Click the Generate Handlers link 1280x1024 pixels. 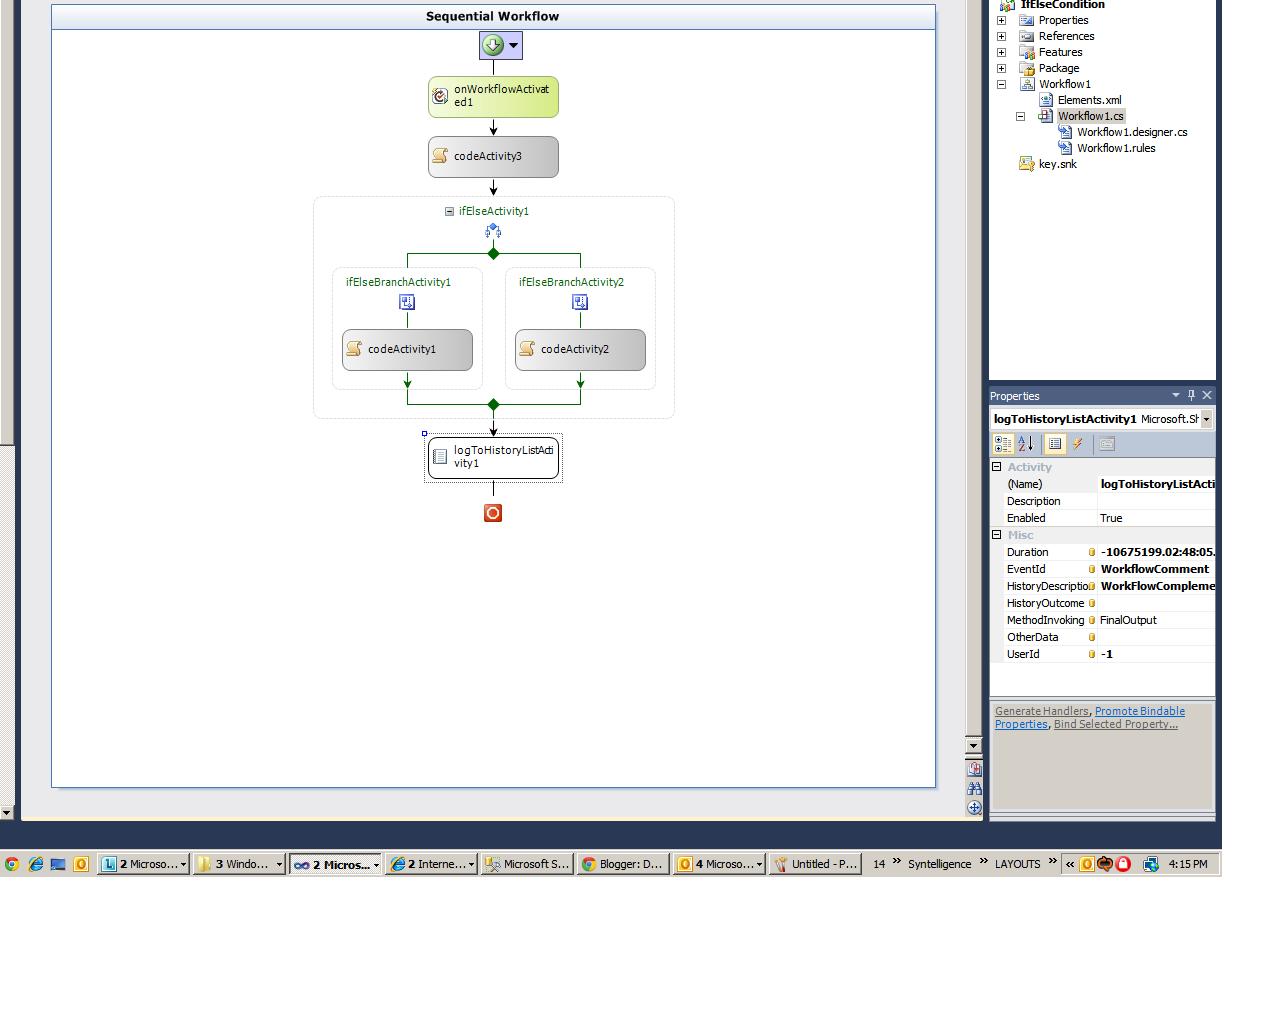click(x=1041, y=711)
